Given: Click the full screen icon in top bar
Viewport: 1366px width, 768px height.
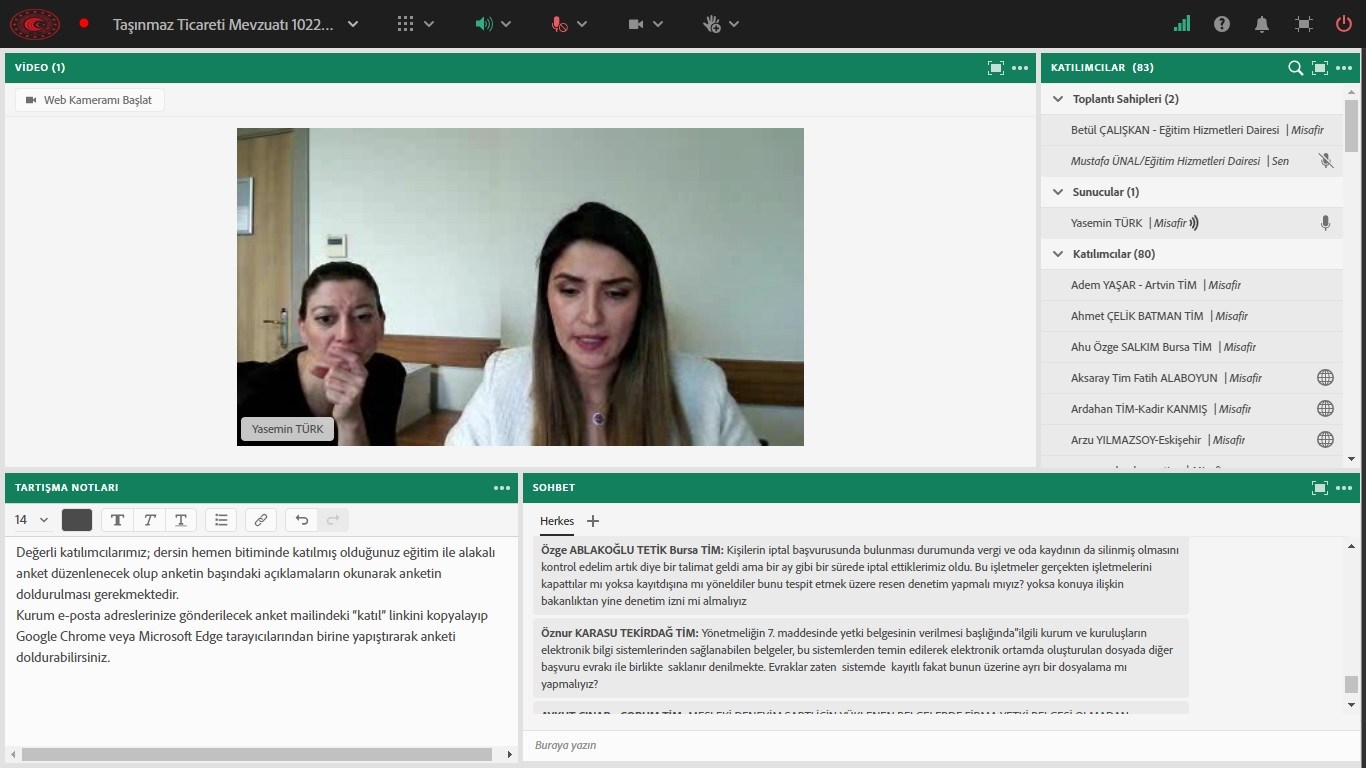Looking at the screenshot, I should [x=1303, y=24].
